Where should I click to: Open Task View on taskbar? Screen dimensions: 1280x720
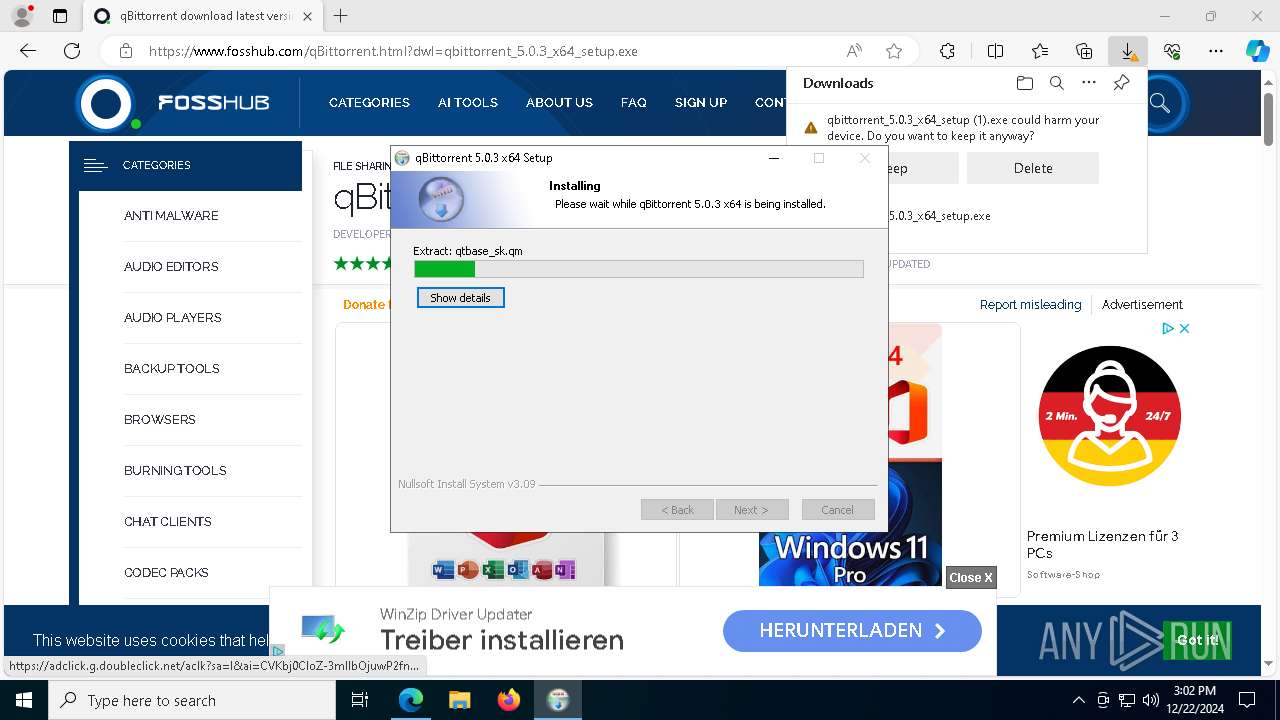click(x=360, y=700)
